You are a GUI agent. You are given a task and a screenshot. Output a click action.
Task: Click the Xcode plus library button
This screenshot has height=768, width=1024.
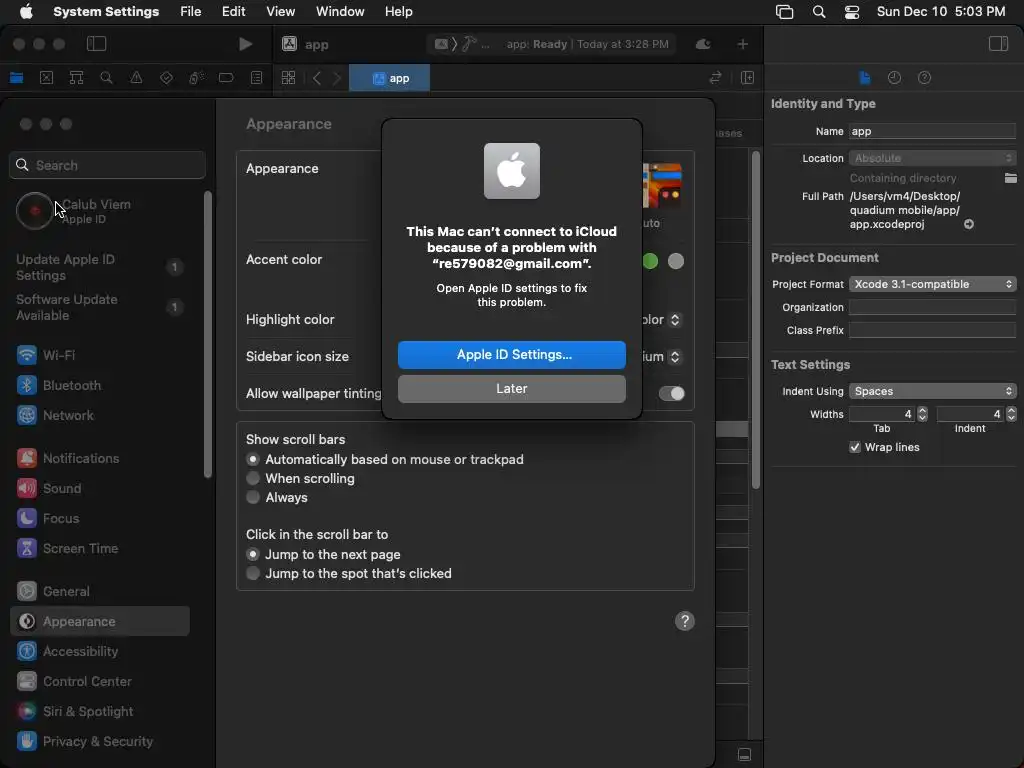pos(743,44)
